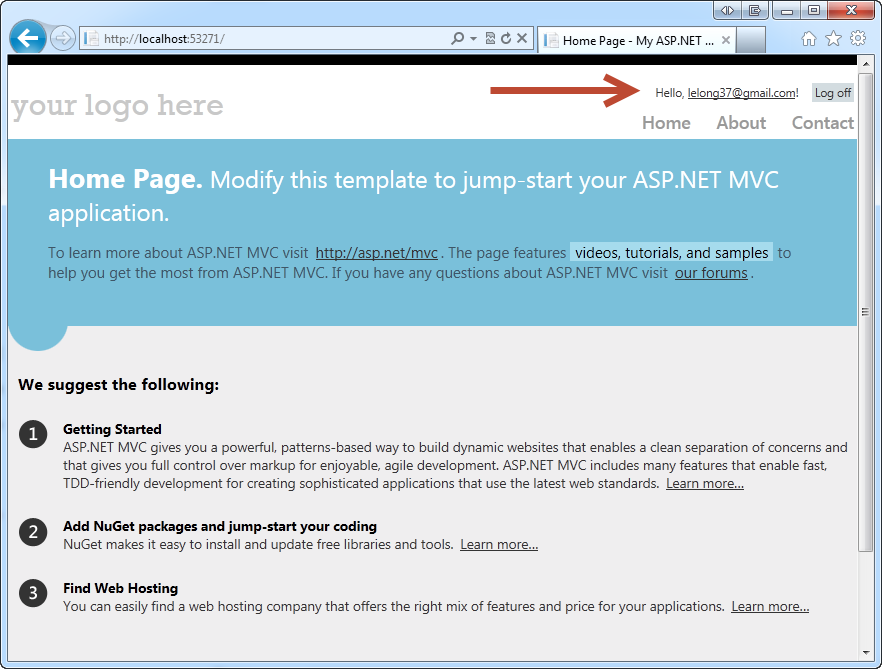Close the browser window with red X

click(x=851, y=10)
